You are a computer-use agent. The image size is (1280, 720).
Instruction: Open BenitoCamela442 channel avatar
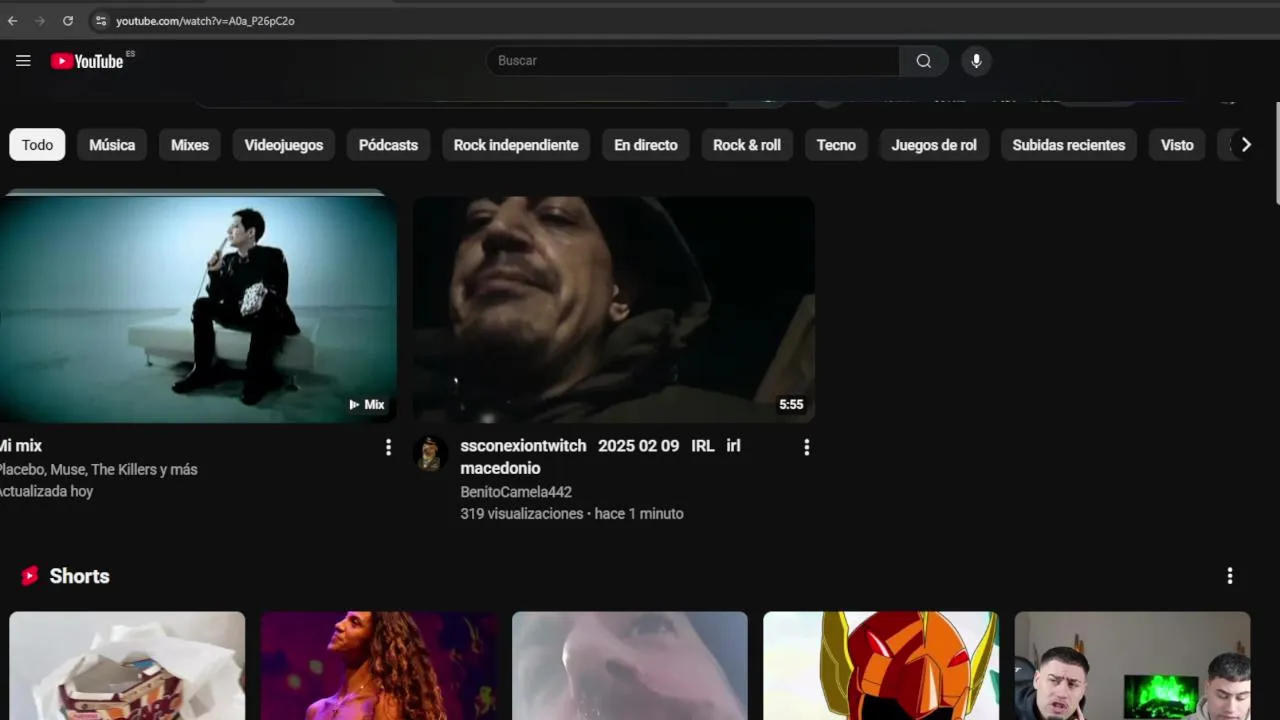[431, 453]
